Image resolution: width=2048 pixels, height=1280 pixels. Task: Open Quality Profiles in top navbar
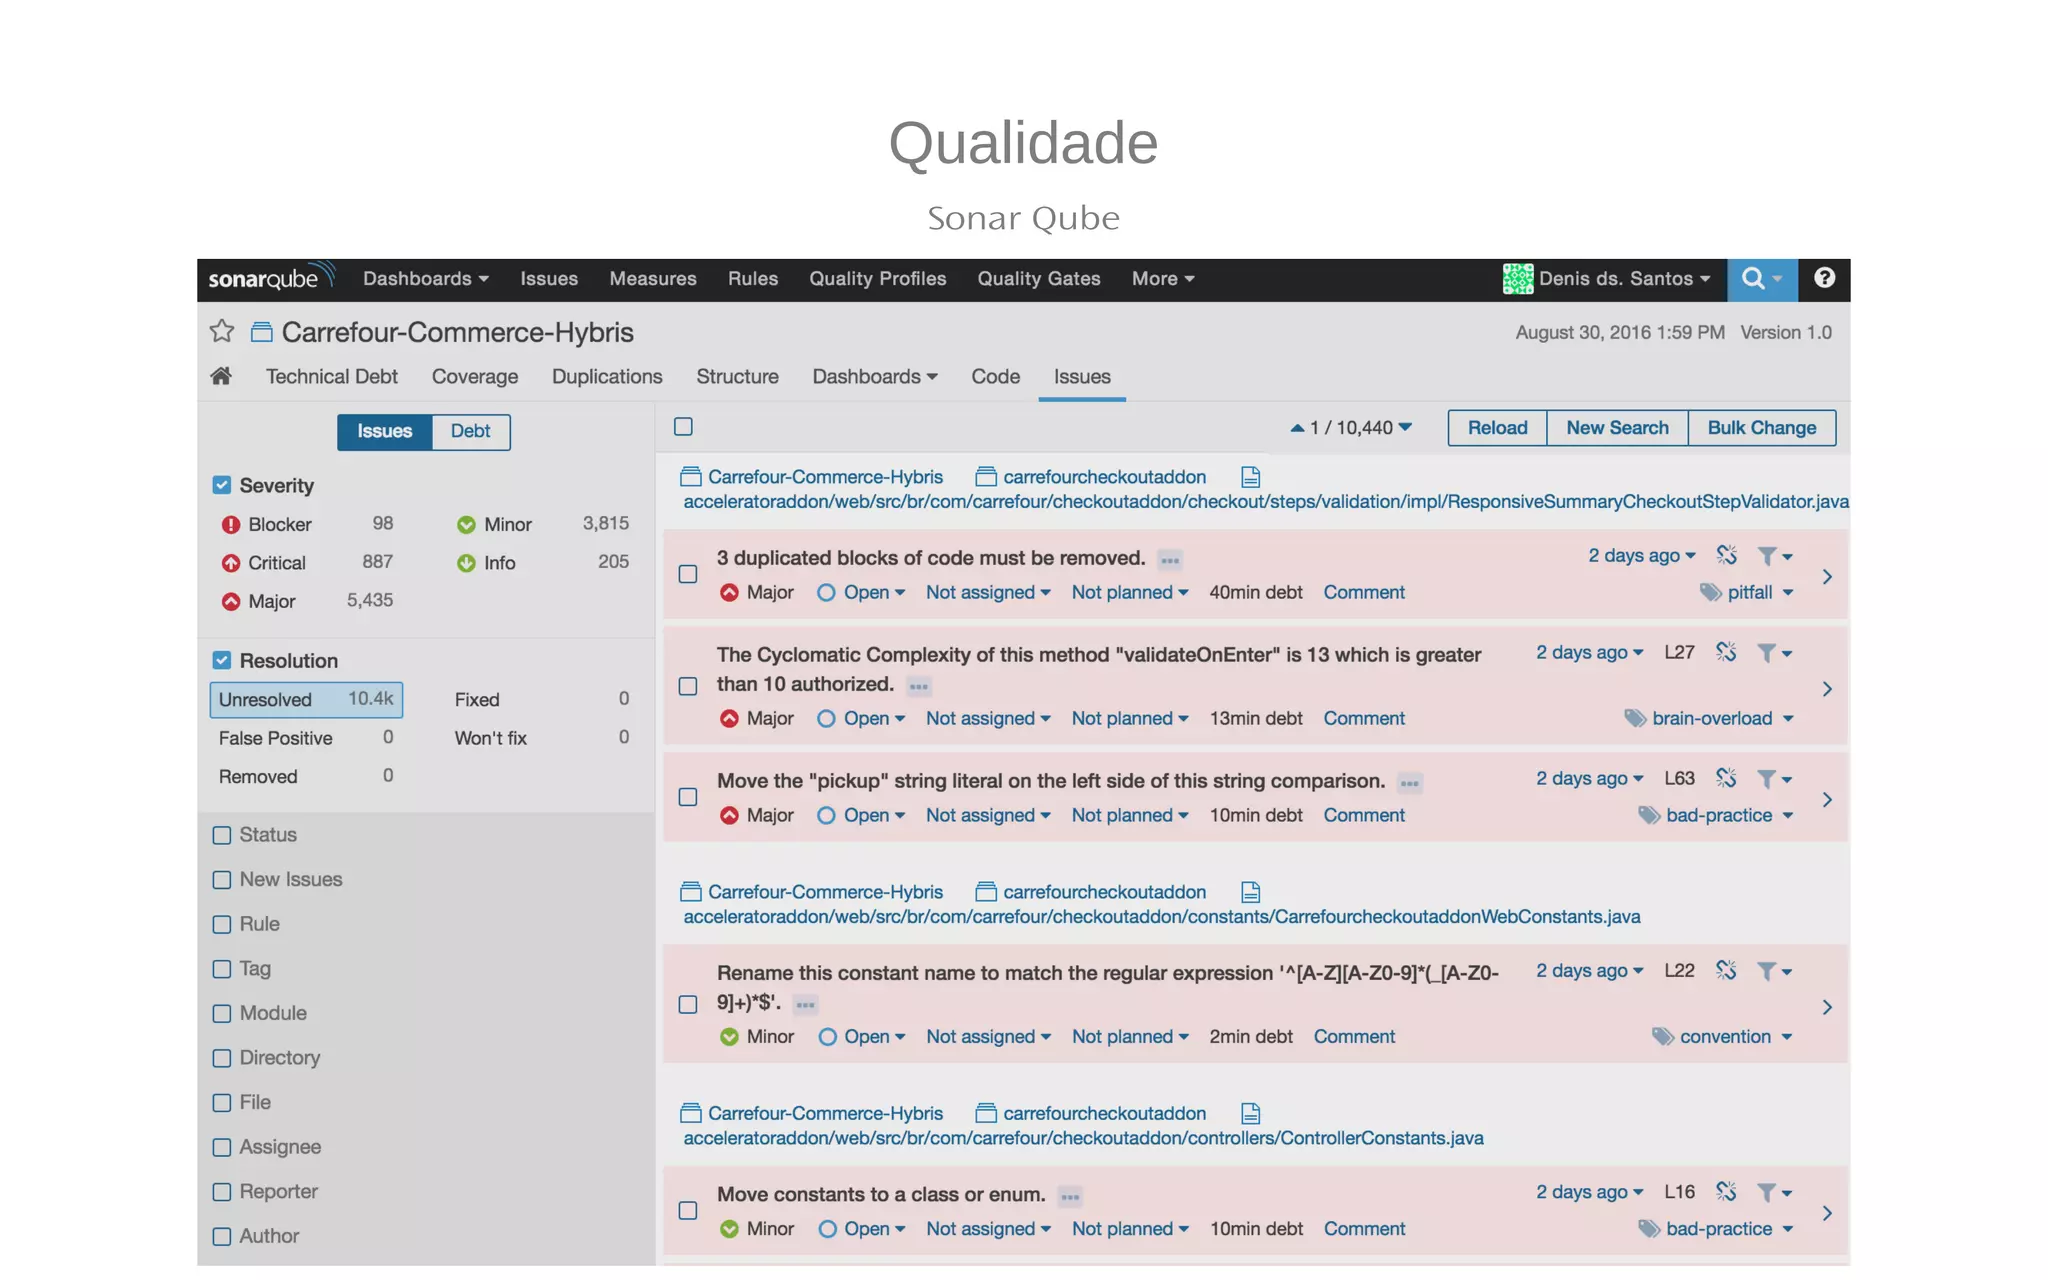click(x=878, y=278)
